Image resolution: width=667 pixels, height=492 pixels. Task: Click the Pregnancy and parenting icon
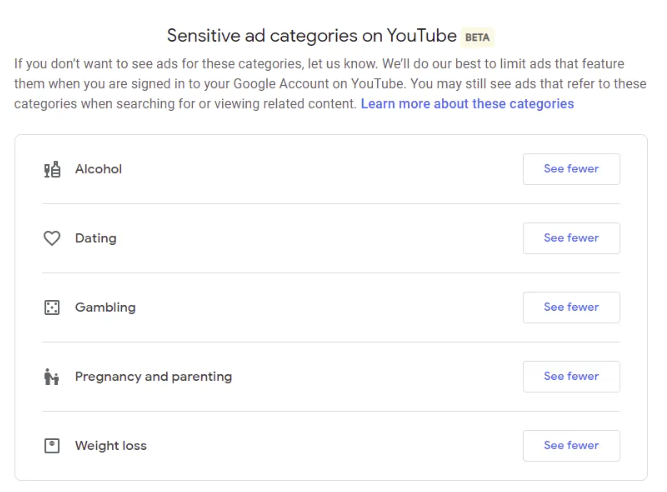(x=51, y=377)
